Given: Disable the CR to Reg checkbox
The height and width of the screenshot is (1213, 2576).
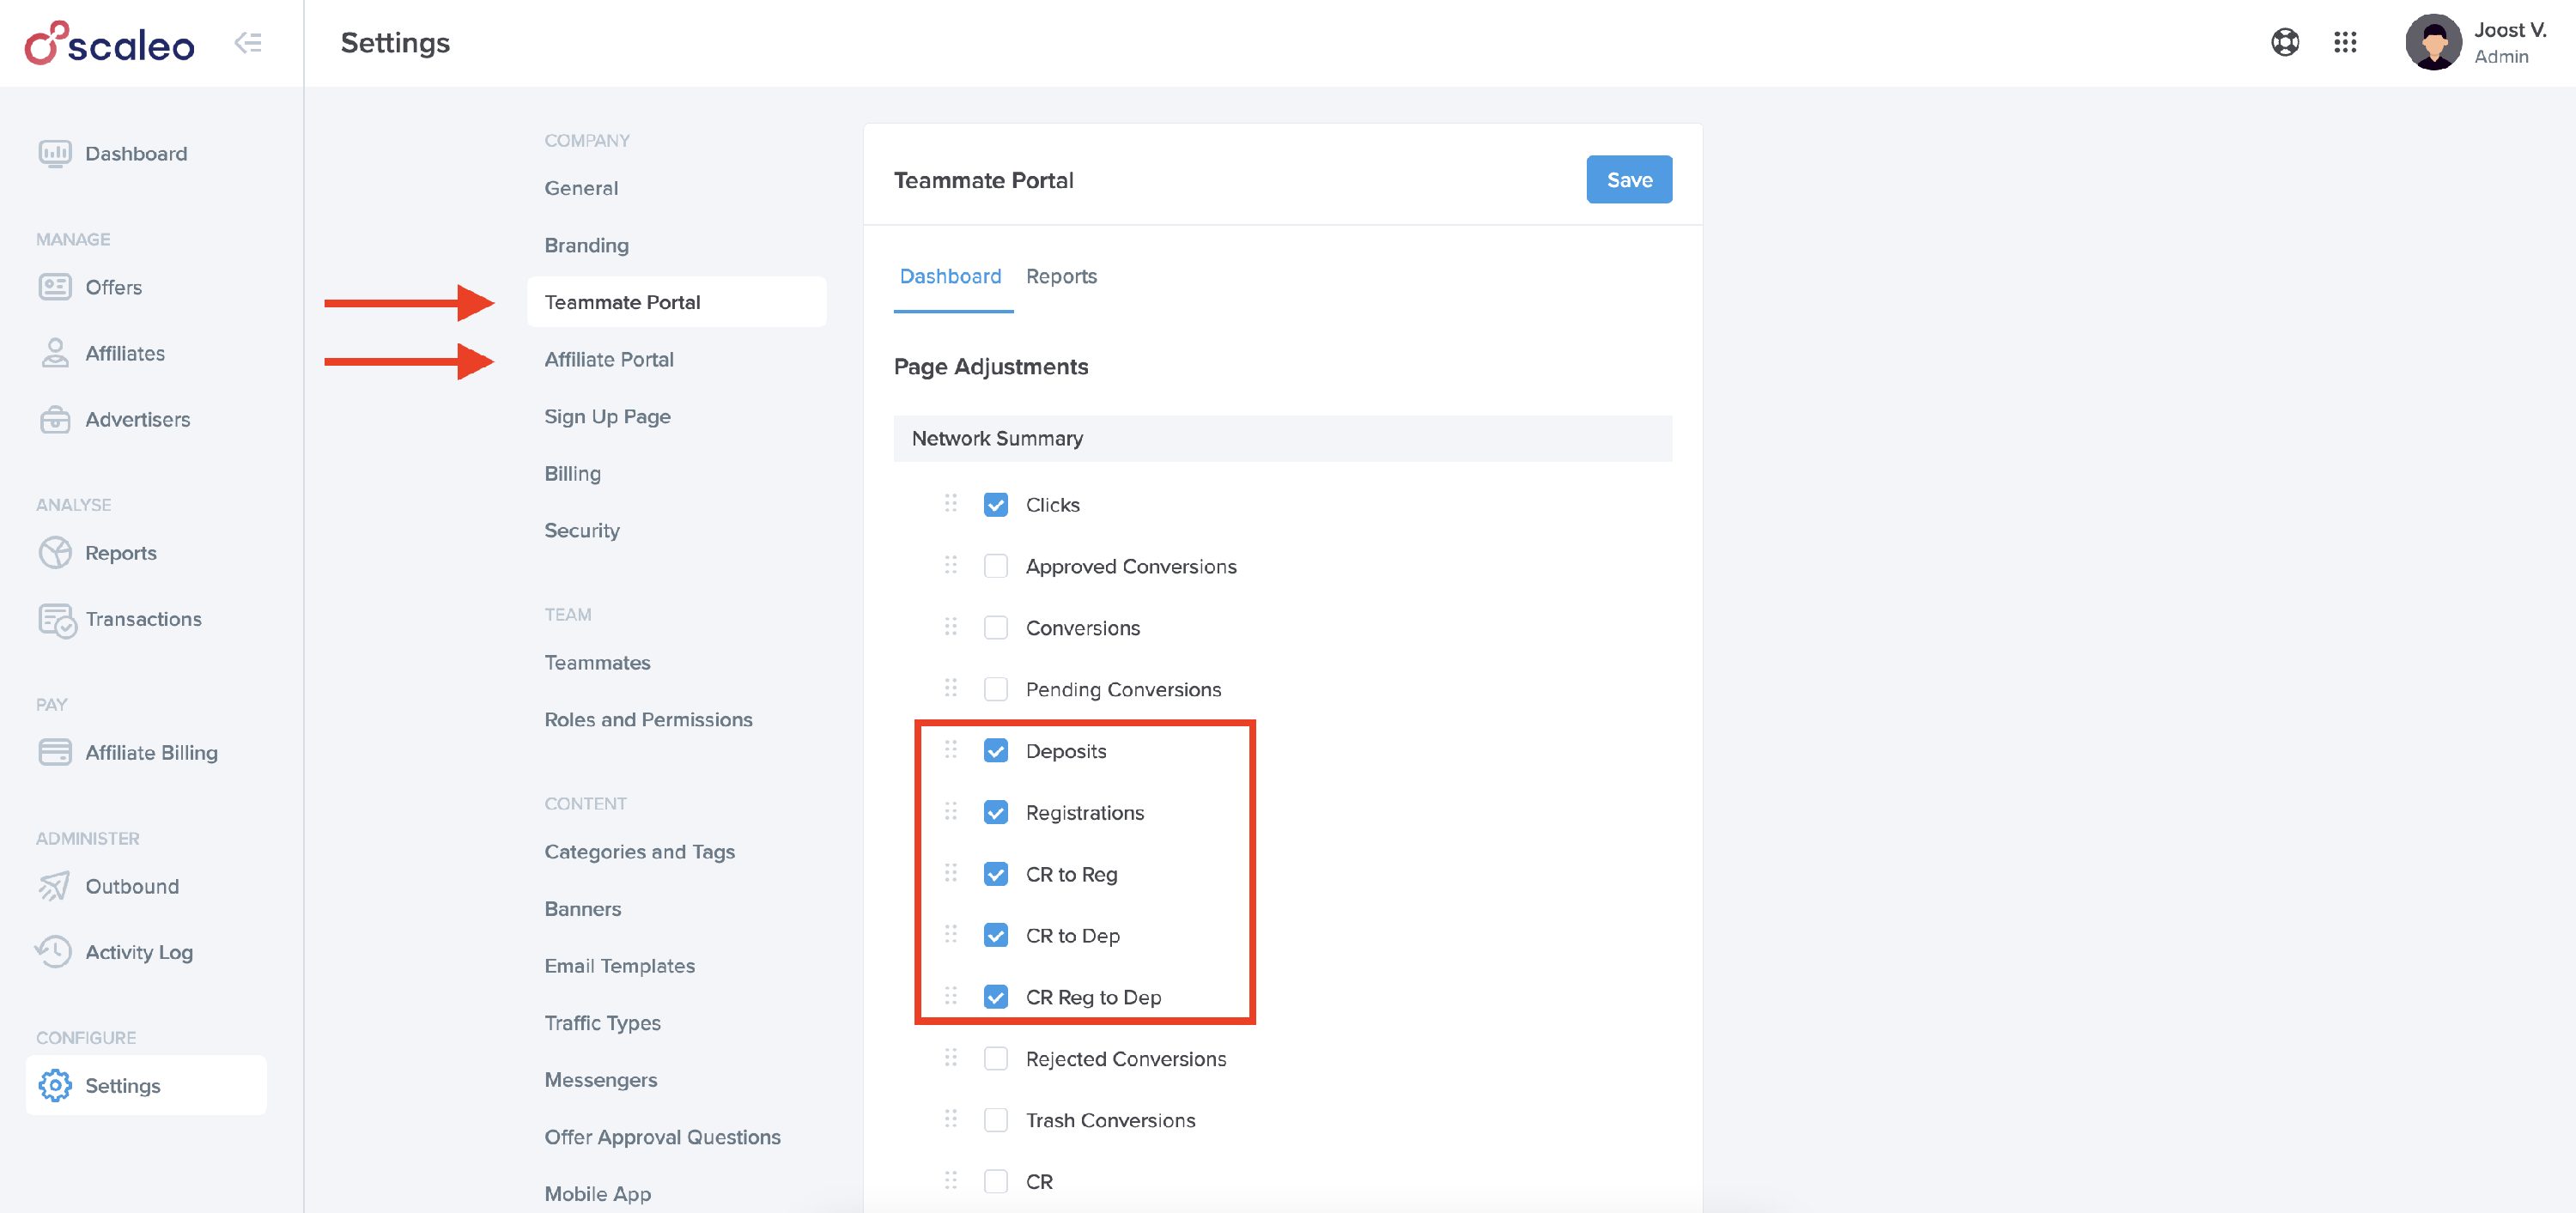Looking at the screenshot, I should click(x=995, y=871).
